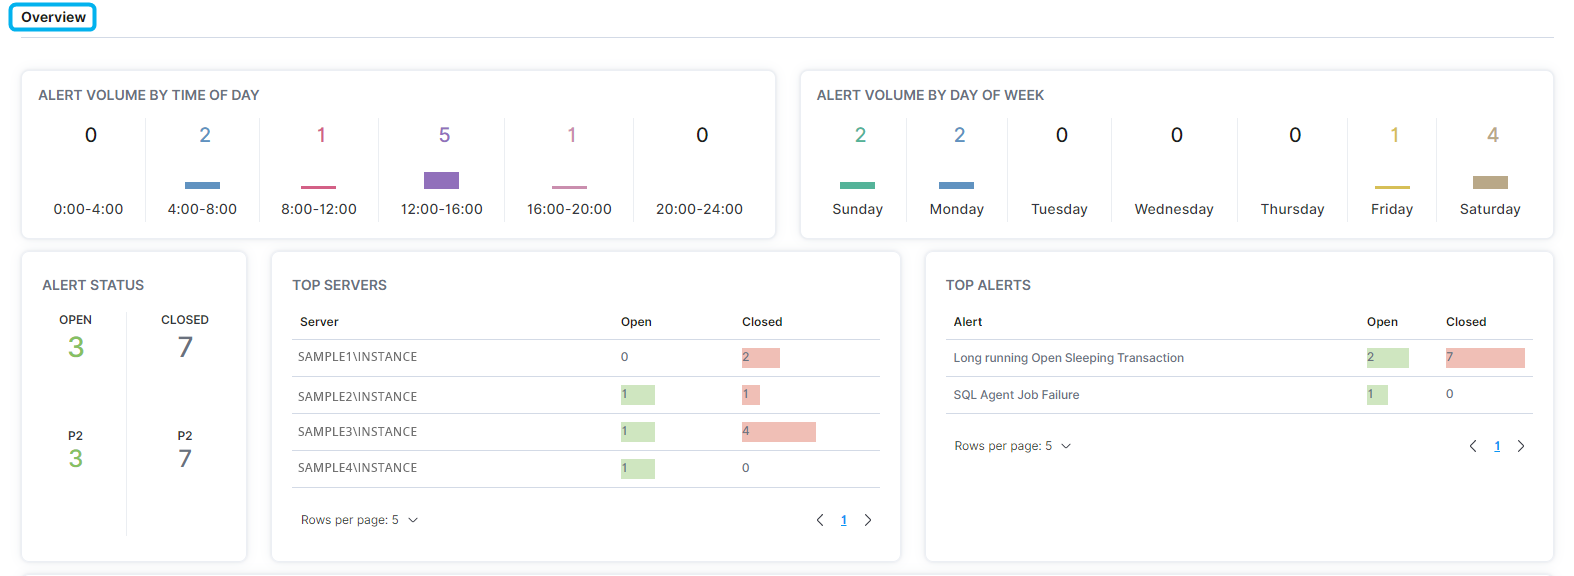Click the blue 4:00-8:00 alert volume bar
Image resolution: width=1574 pixels, height=576 pixels.
tap(202, 185)
